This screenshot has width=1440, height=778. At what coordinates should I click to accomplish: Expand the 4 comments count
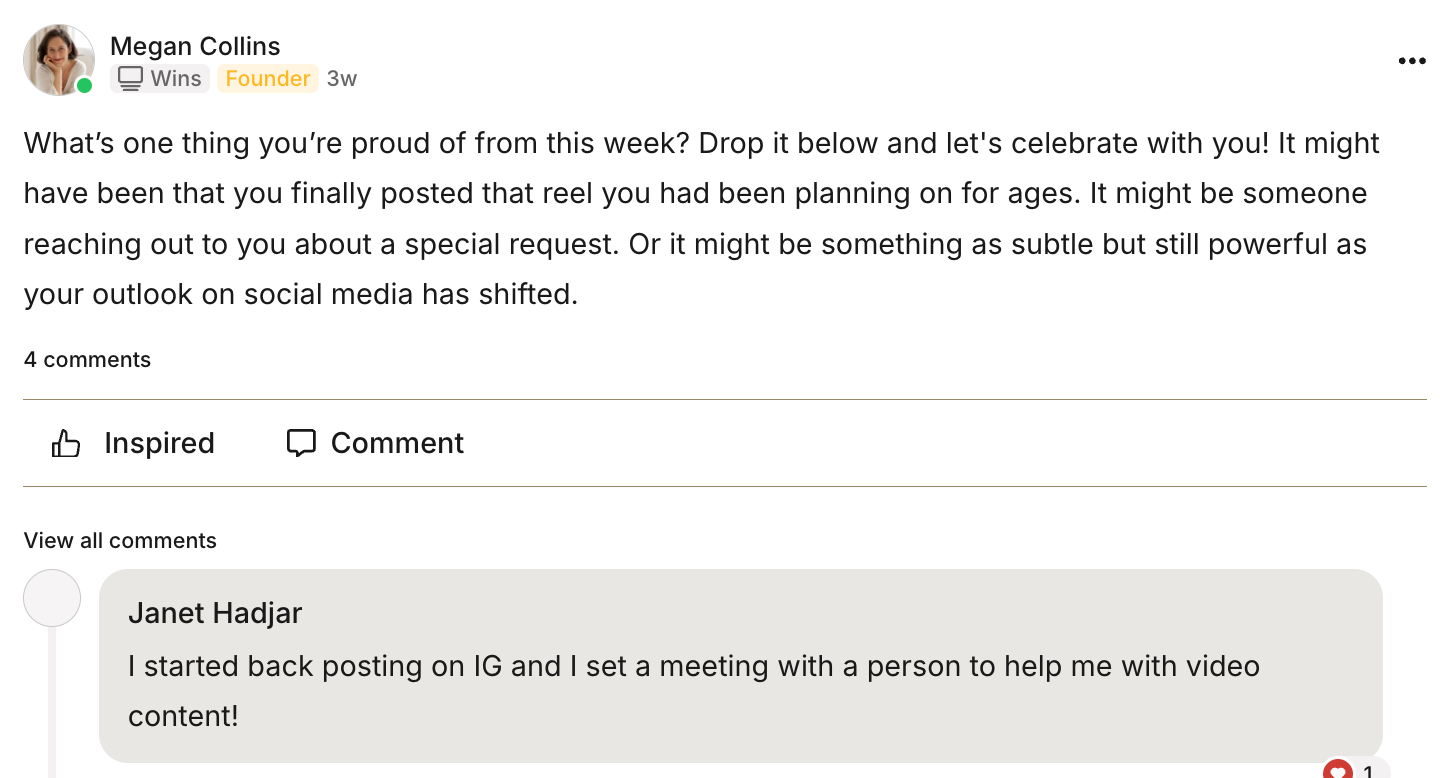pyautogui.click(x=87, y=359)
